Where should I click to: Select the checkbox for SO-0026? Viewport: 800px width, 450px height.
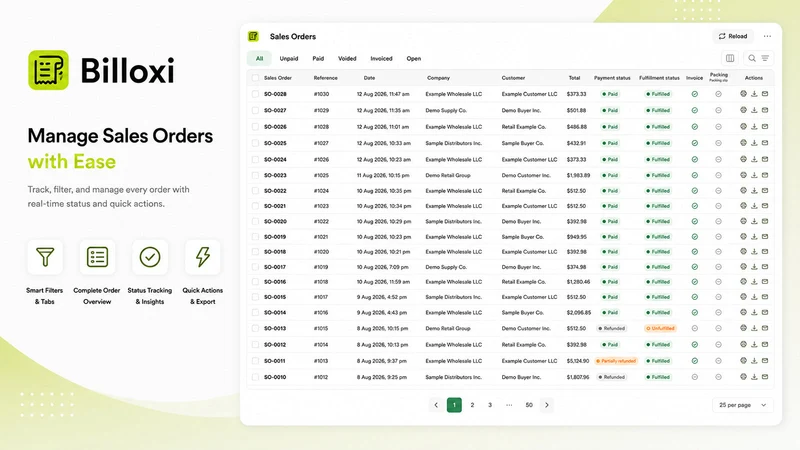(255, 127)
